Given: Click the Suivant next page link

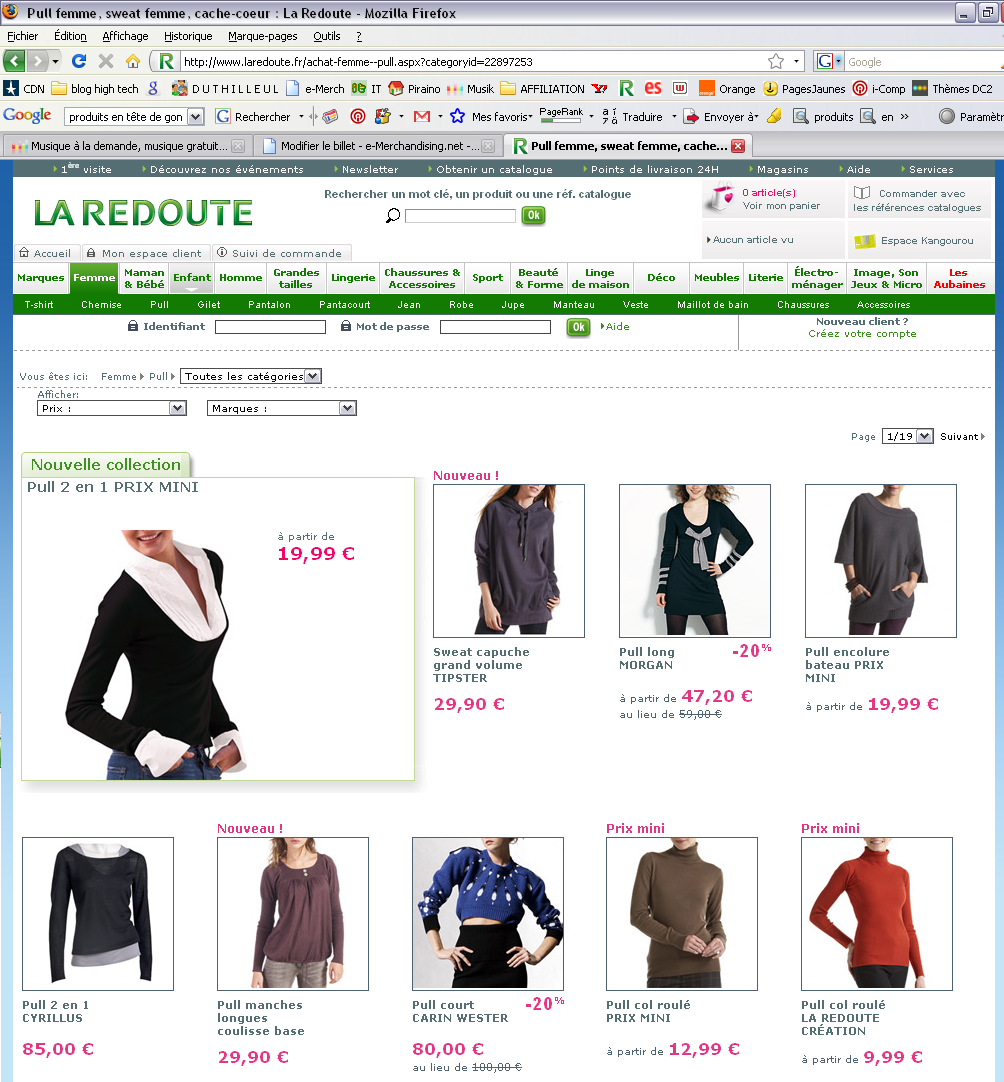Looking at the screenshot, I should click(x=962, y=437).
